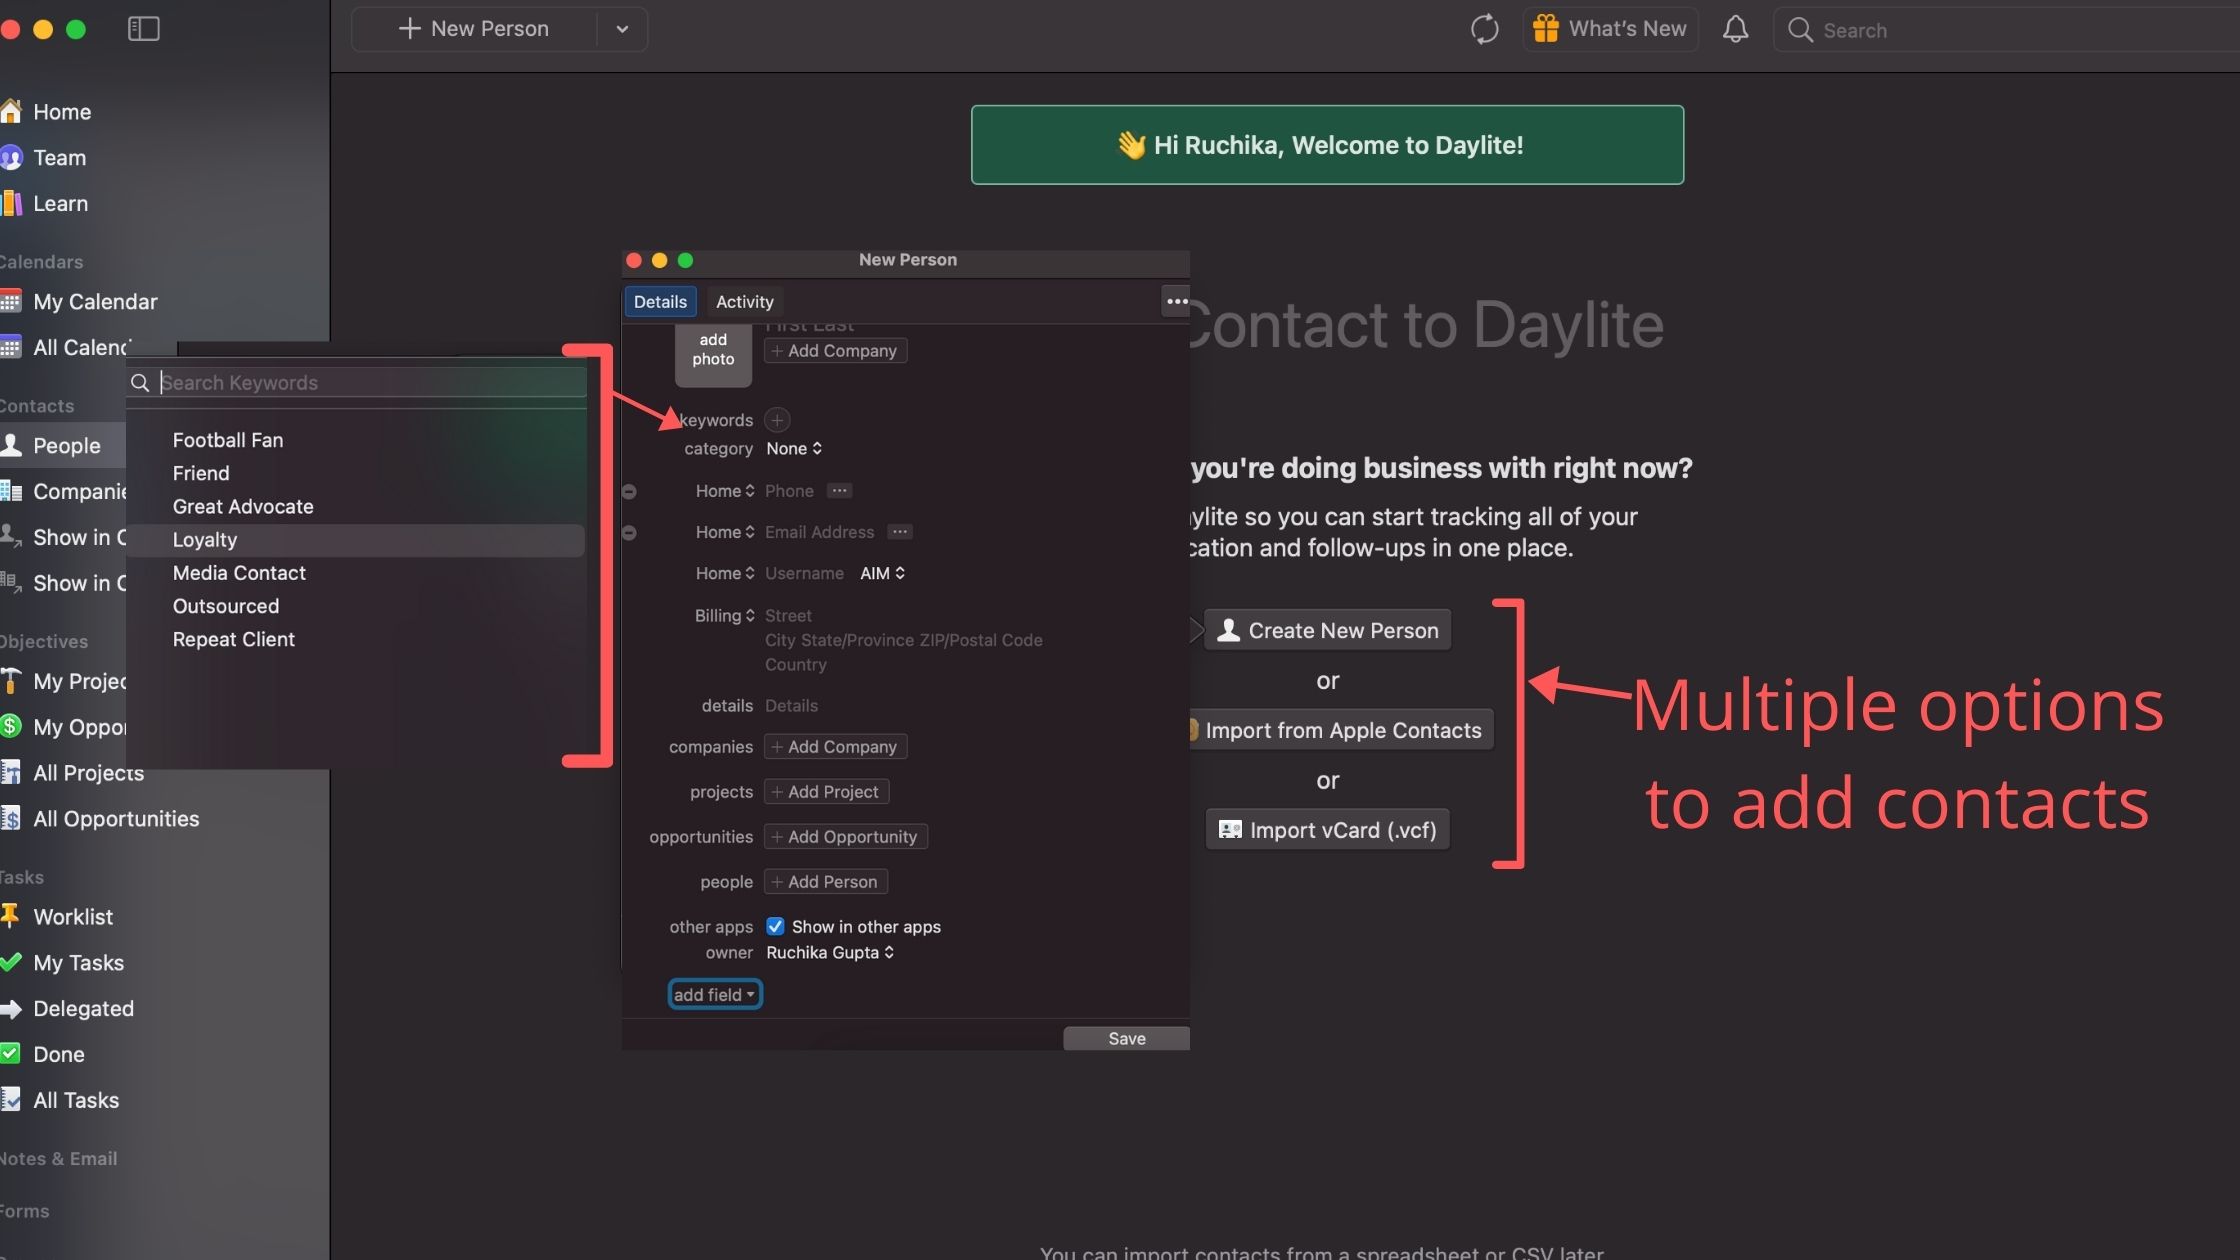The width and height of the screenshot is (2240, 1260).
Task: Change the Billing address type dropdown
Action: pyautogui.click(x=724, y=615)
